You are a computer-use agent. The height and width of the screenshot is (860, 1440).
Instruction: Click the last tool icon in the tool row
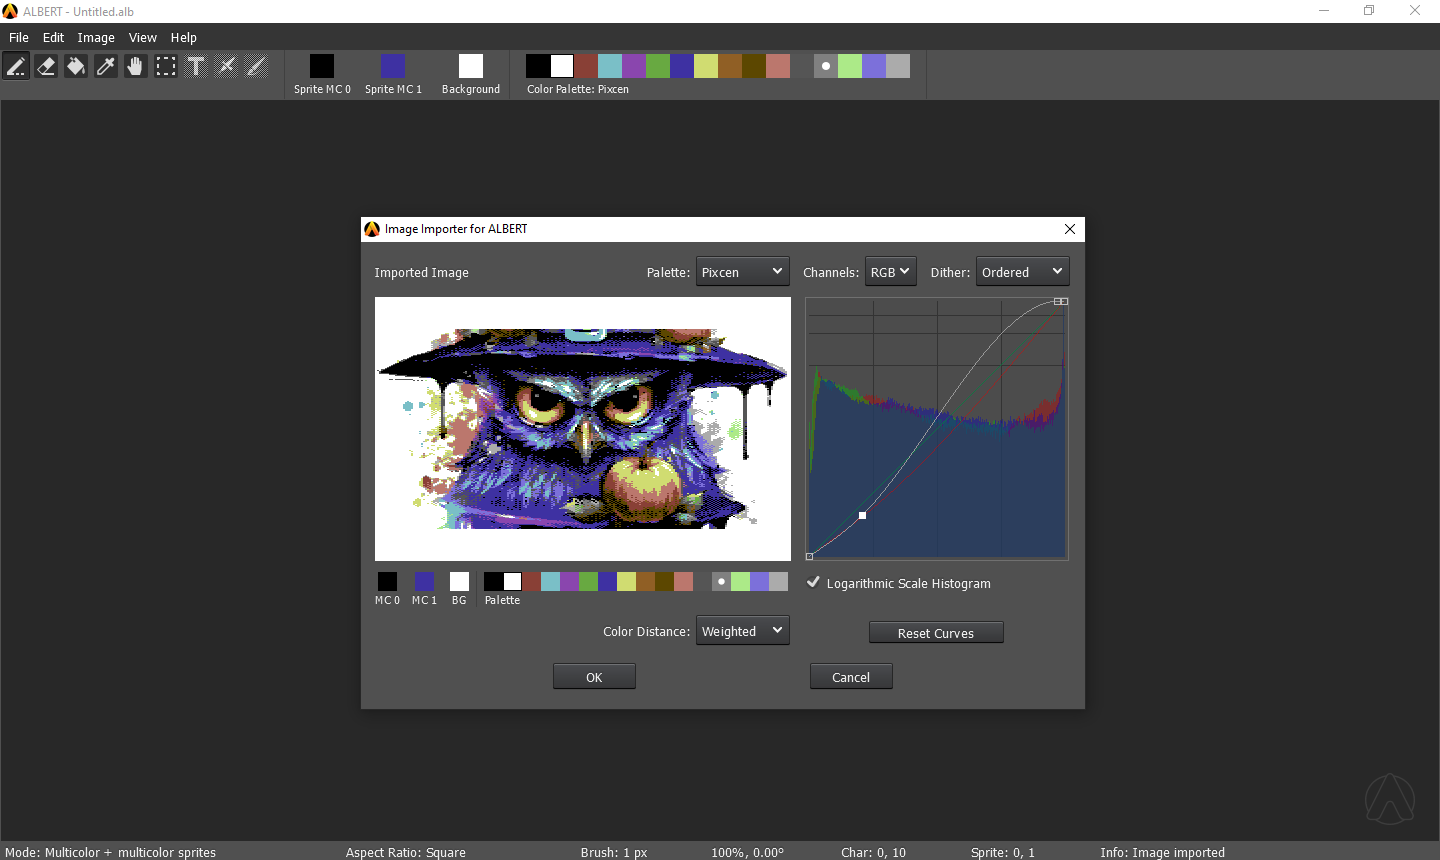tap(256, 66)
